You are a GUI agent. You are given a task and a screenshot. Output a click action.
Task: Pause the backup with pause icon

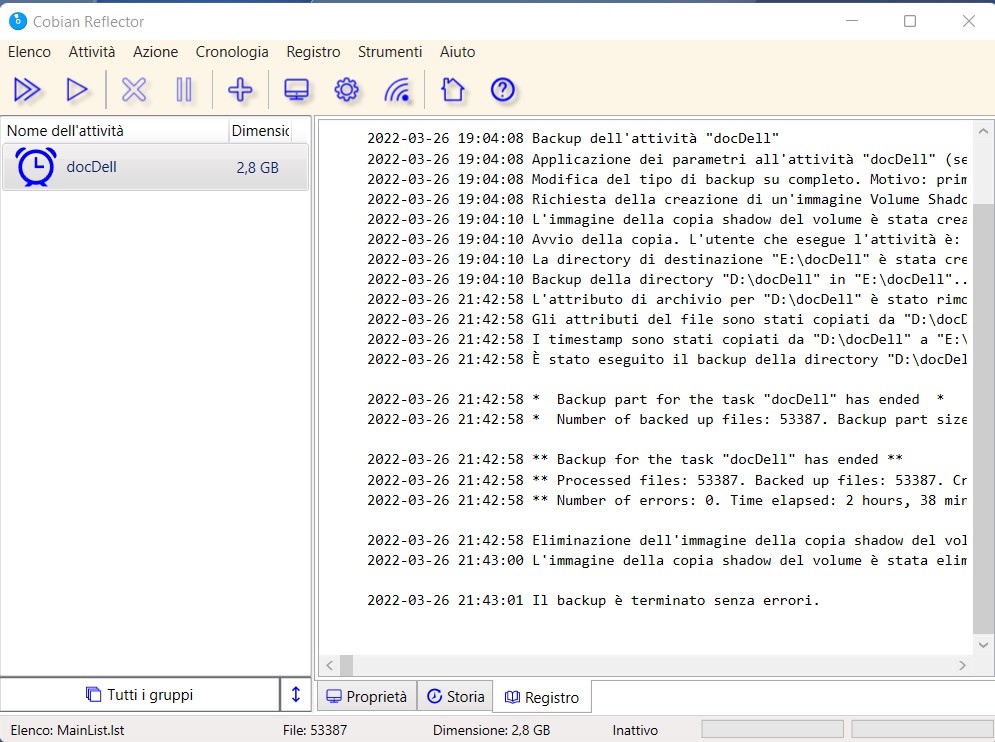(x=184, y=89)
